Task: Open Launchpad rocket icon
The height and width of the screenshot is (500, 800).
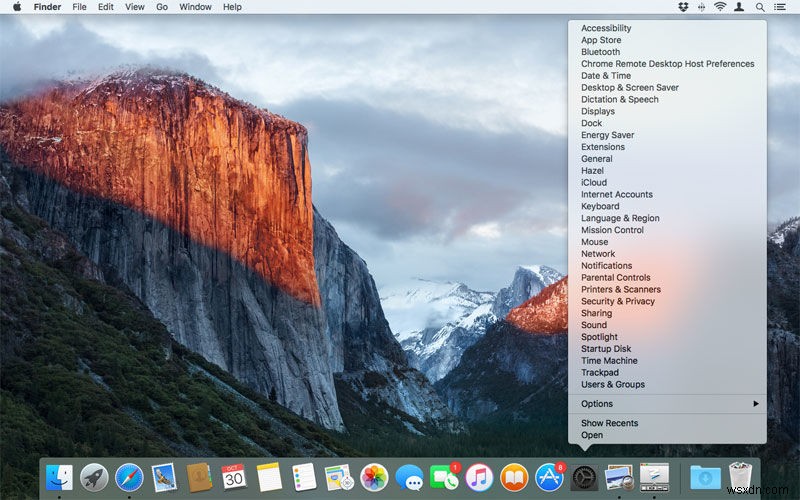Action: point(94,477)
